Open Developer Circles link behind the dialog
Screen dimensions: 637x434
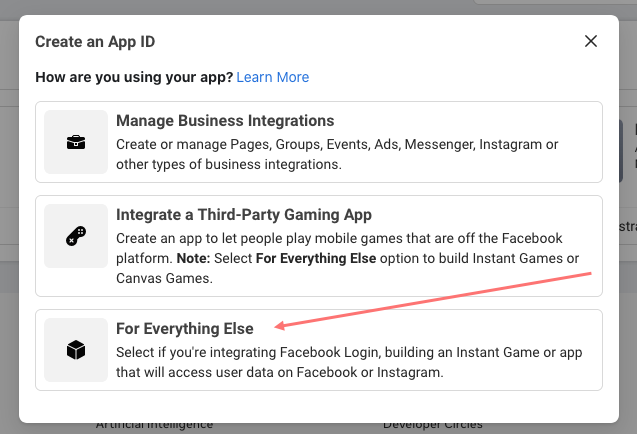point(433,425)
